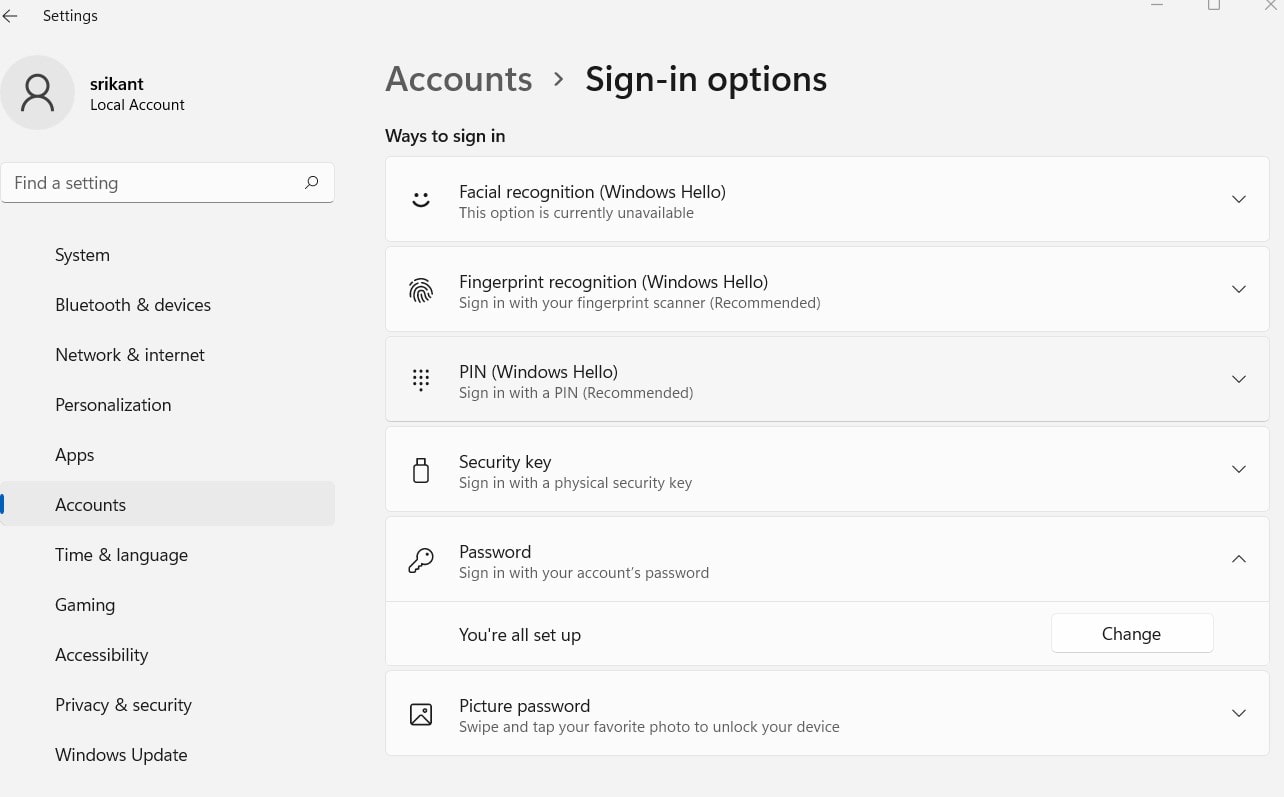1284x797 pixels.
Task: Click the Settings window title text
Action: (70, 16)
